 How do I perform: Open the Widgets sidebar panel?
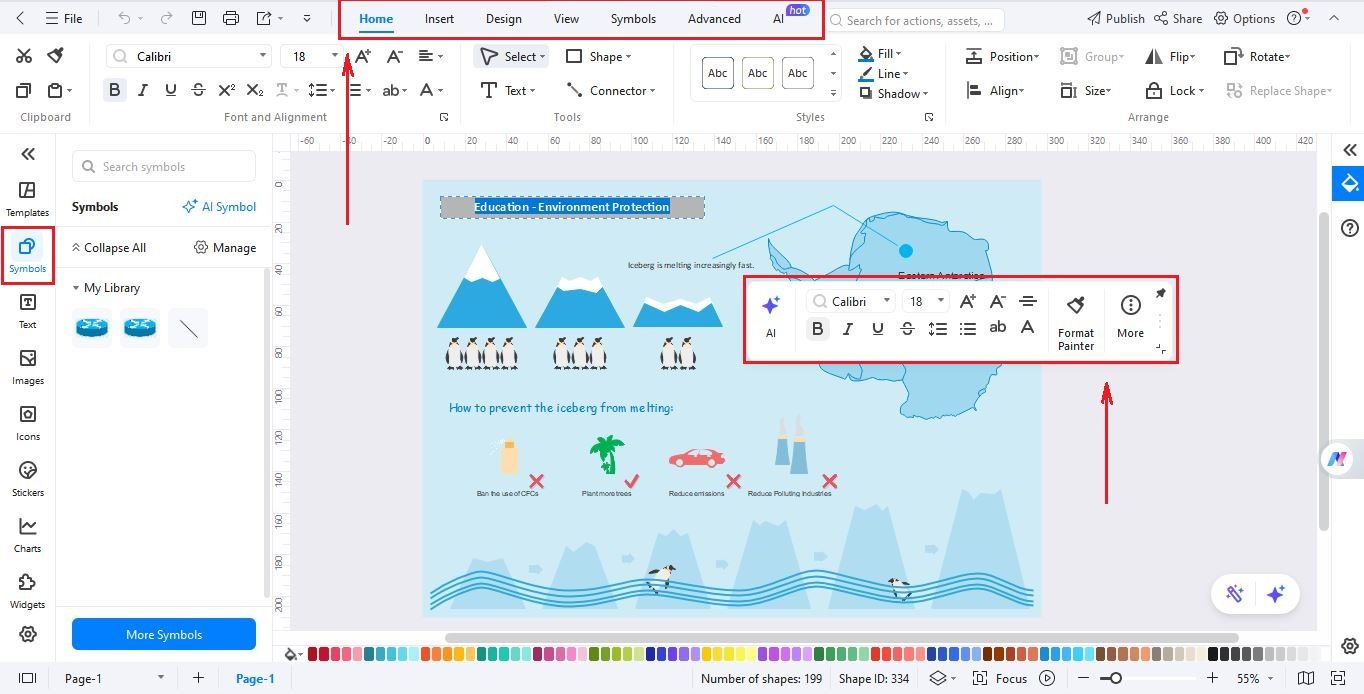click(27, 591)
